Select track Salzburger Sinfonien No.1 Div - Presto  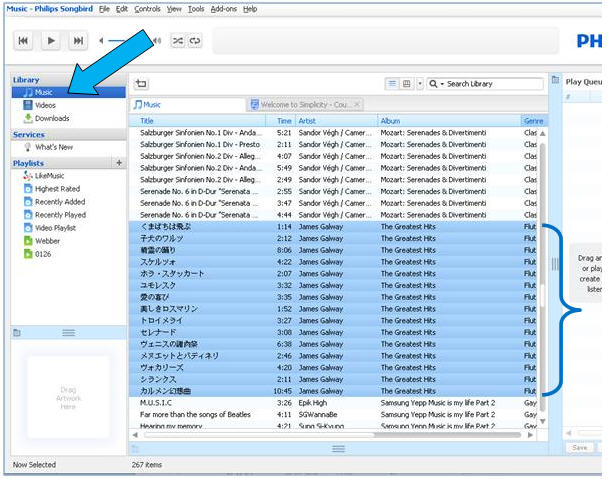(x=333, y=144)
